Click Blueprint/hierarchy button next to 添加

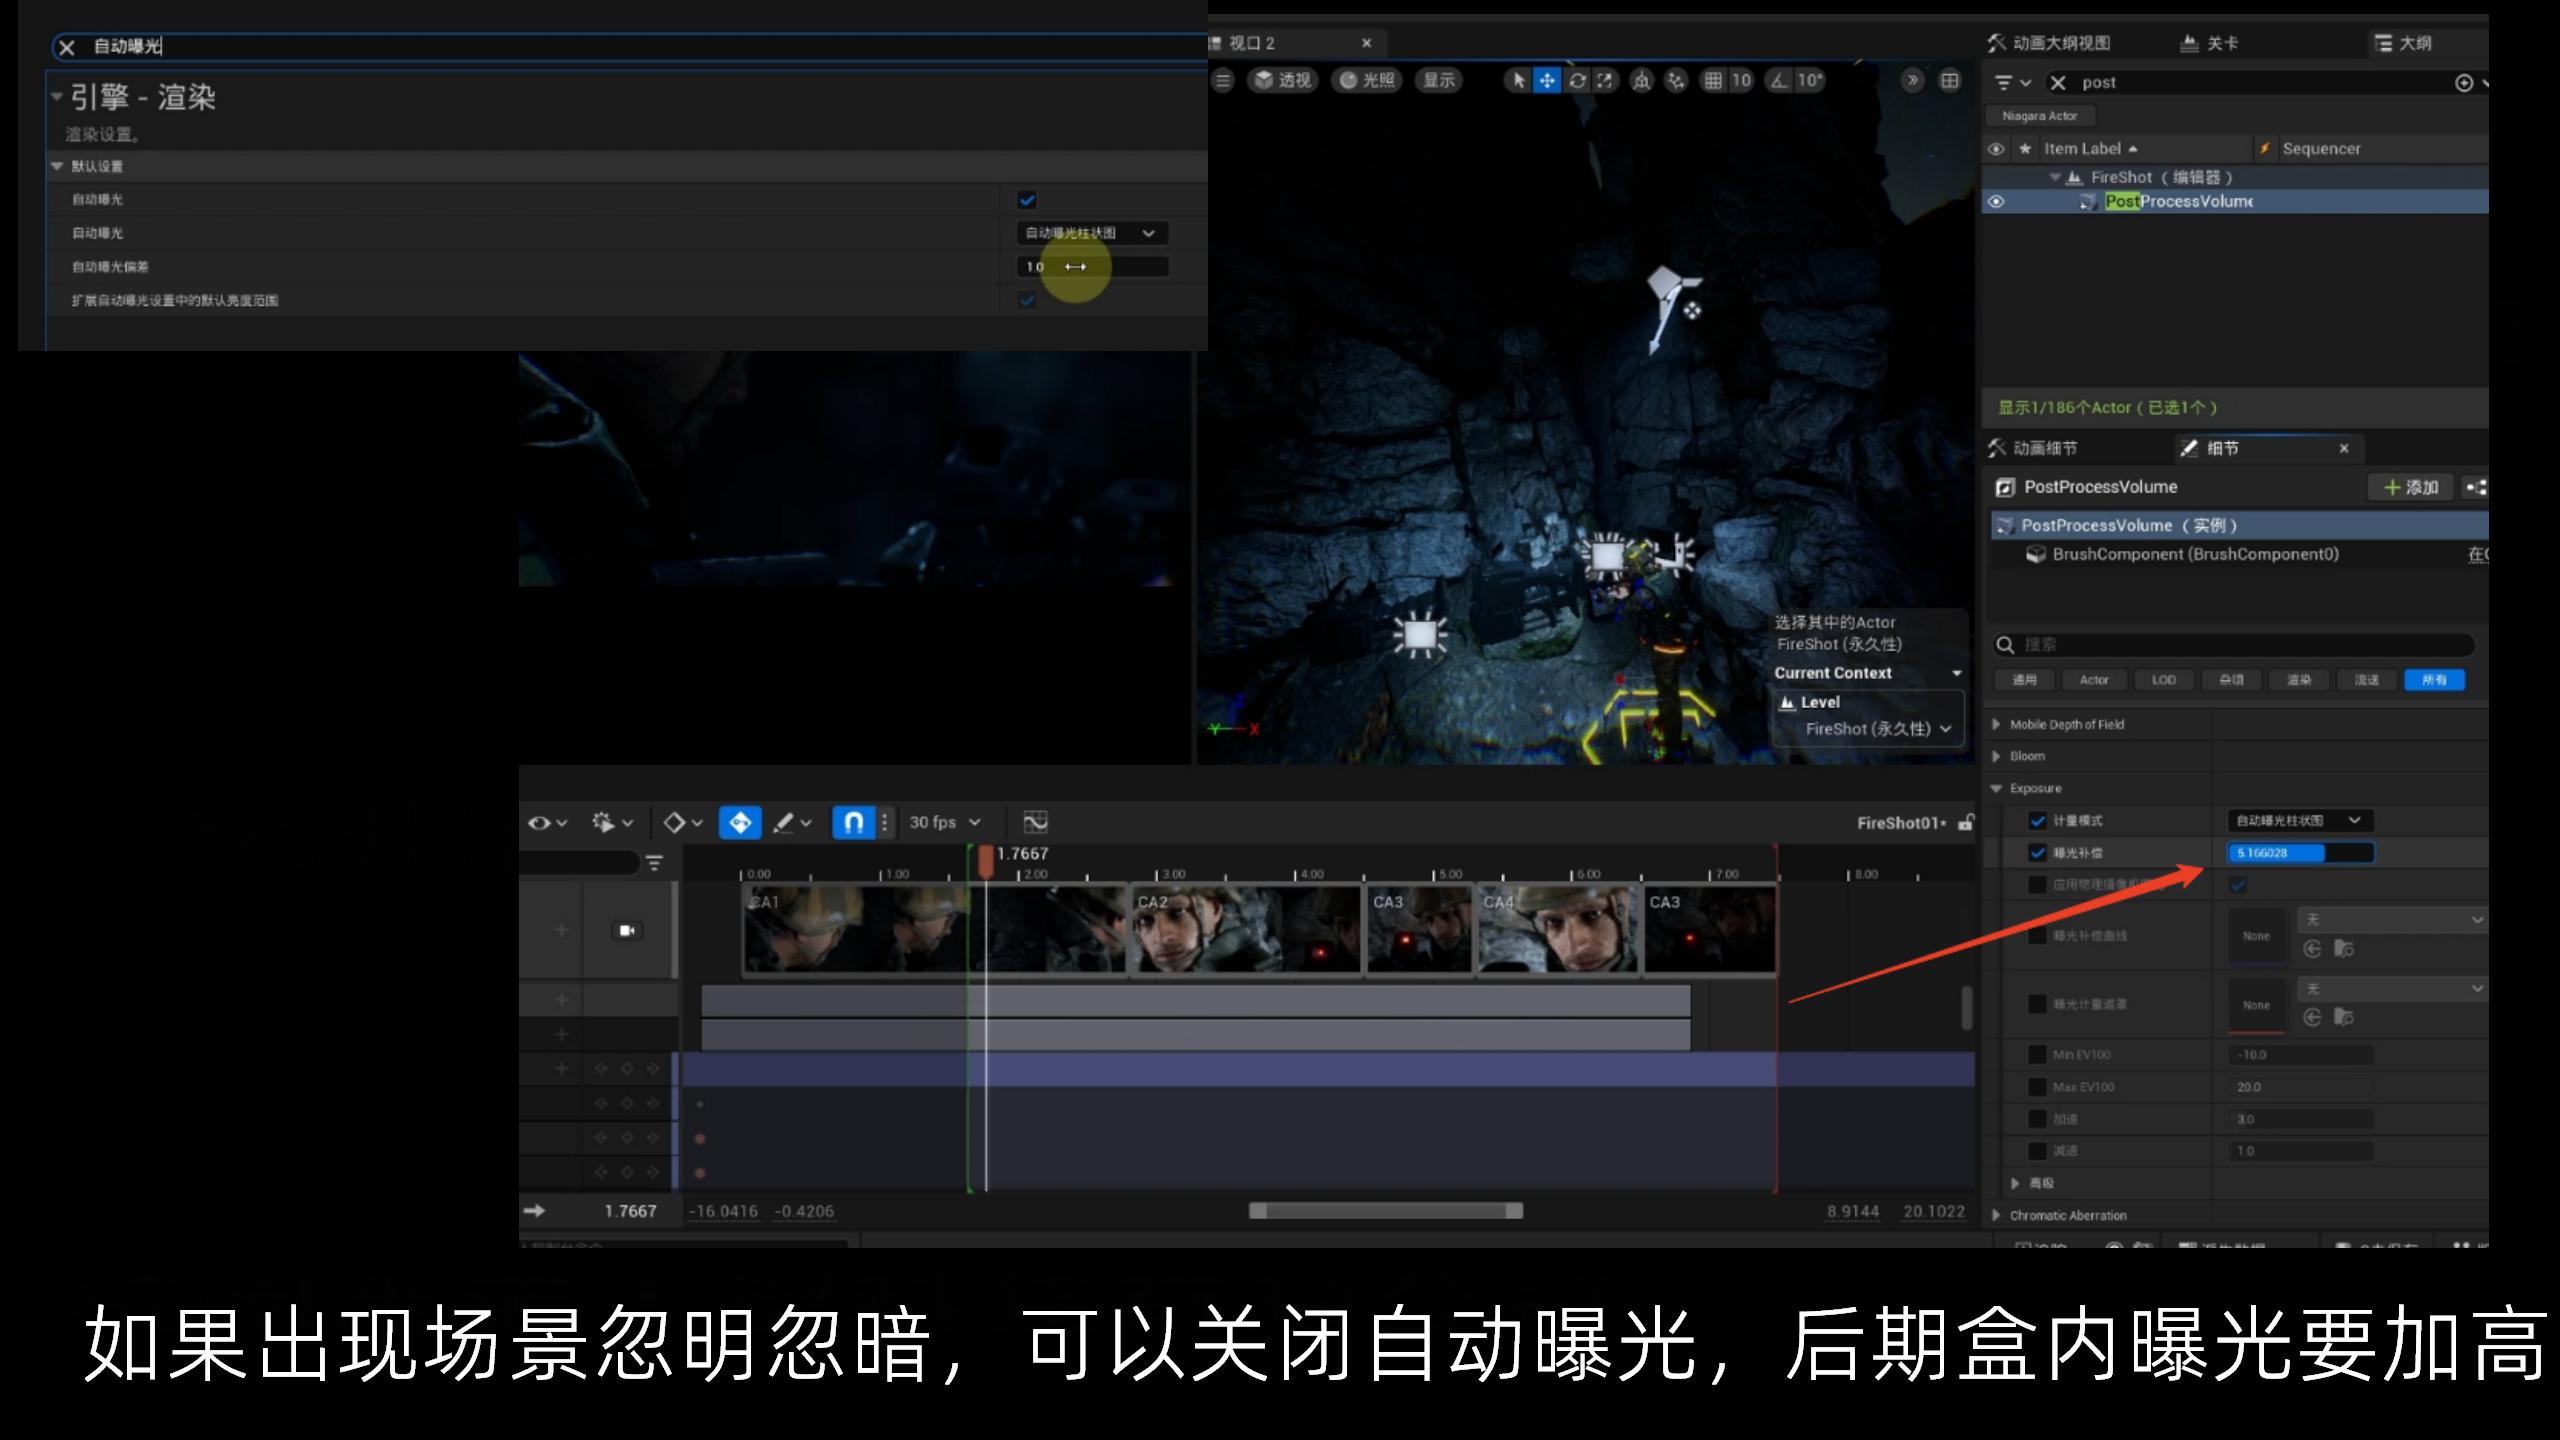2476,487
